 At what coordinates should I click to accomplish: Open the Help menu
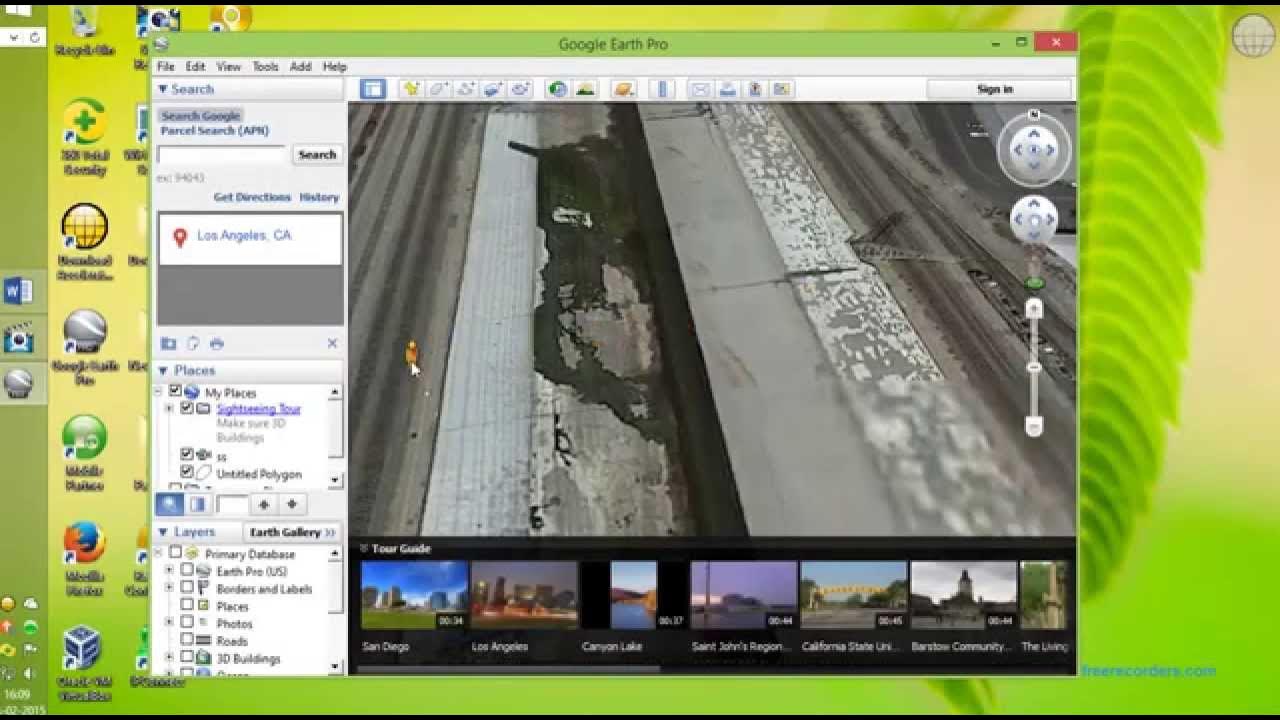[x=334, y=67]
